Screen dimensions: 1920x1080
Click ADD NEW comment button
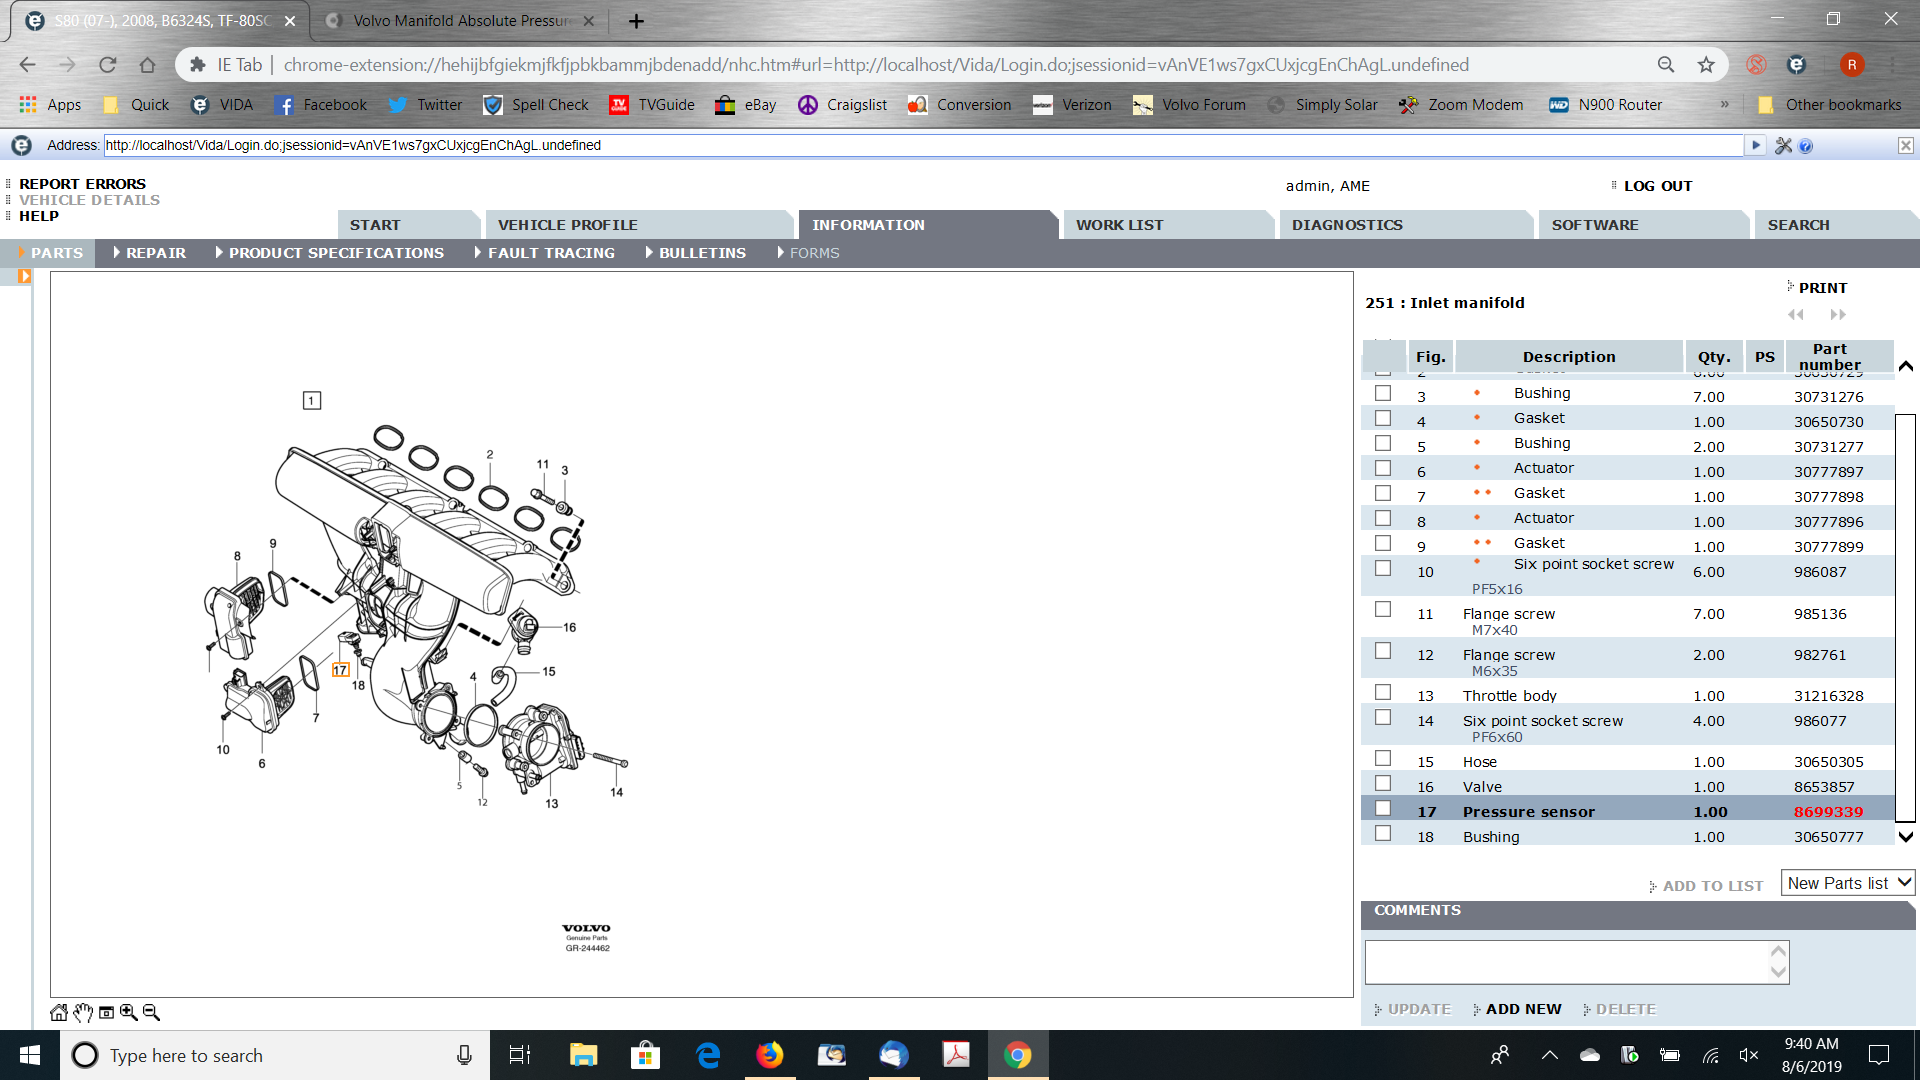click(x=1522, y=1009)
